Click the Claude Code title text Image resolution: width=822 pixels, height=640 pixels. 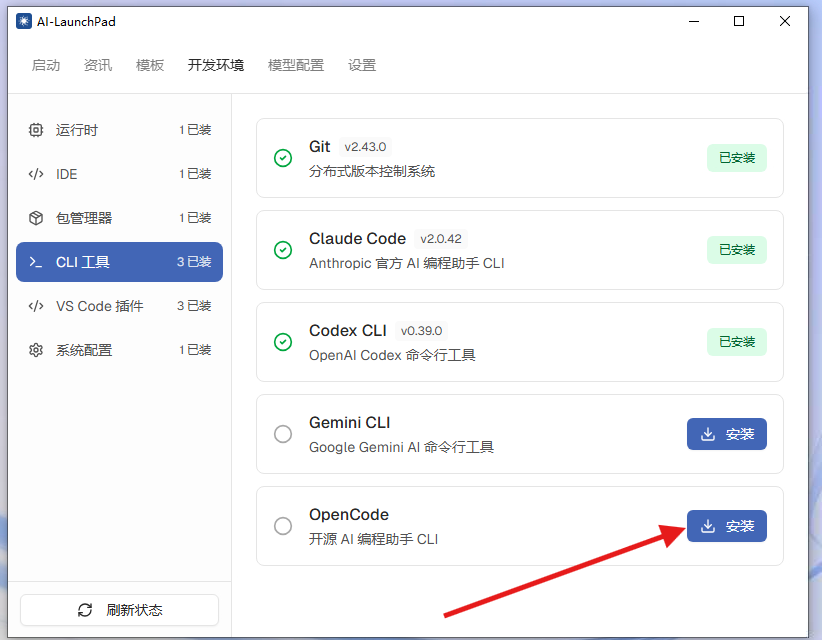(x=358, y=239)
